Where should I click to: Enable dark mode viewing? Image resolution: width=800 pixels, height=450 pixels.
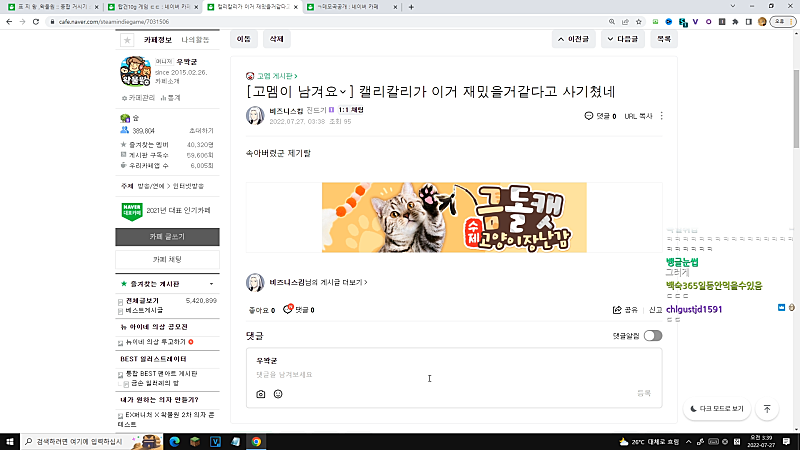[717, 409]
